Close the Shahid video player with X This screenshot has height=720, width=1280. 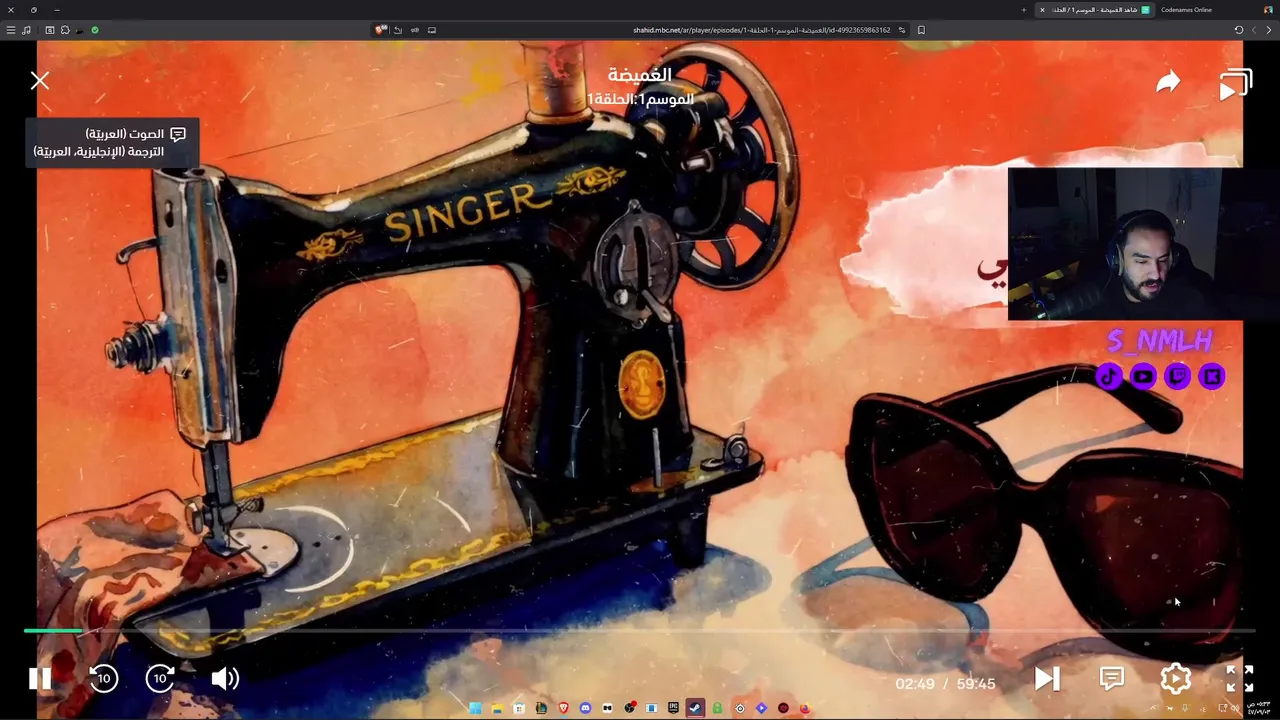(40, 81)
